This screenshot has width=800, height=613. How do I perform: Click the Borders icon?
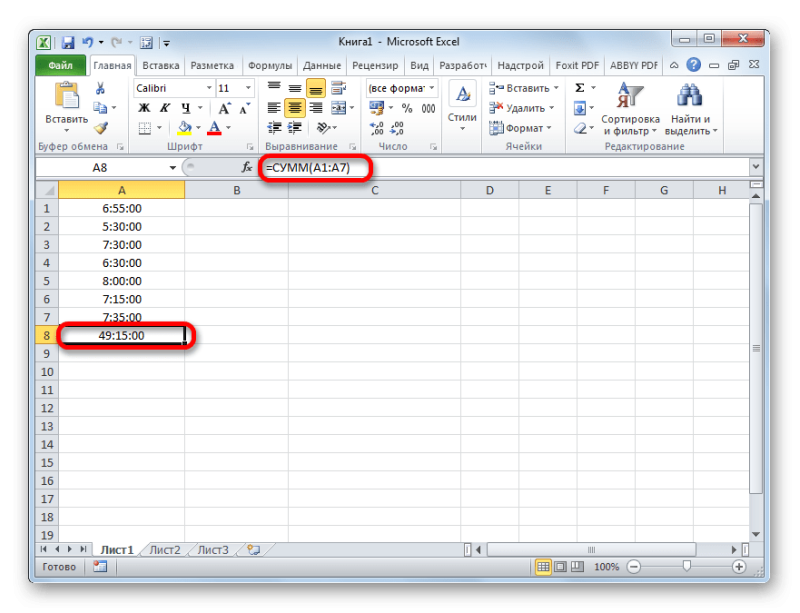pyautogui.click(x=145, y=128)
